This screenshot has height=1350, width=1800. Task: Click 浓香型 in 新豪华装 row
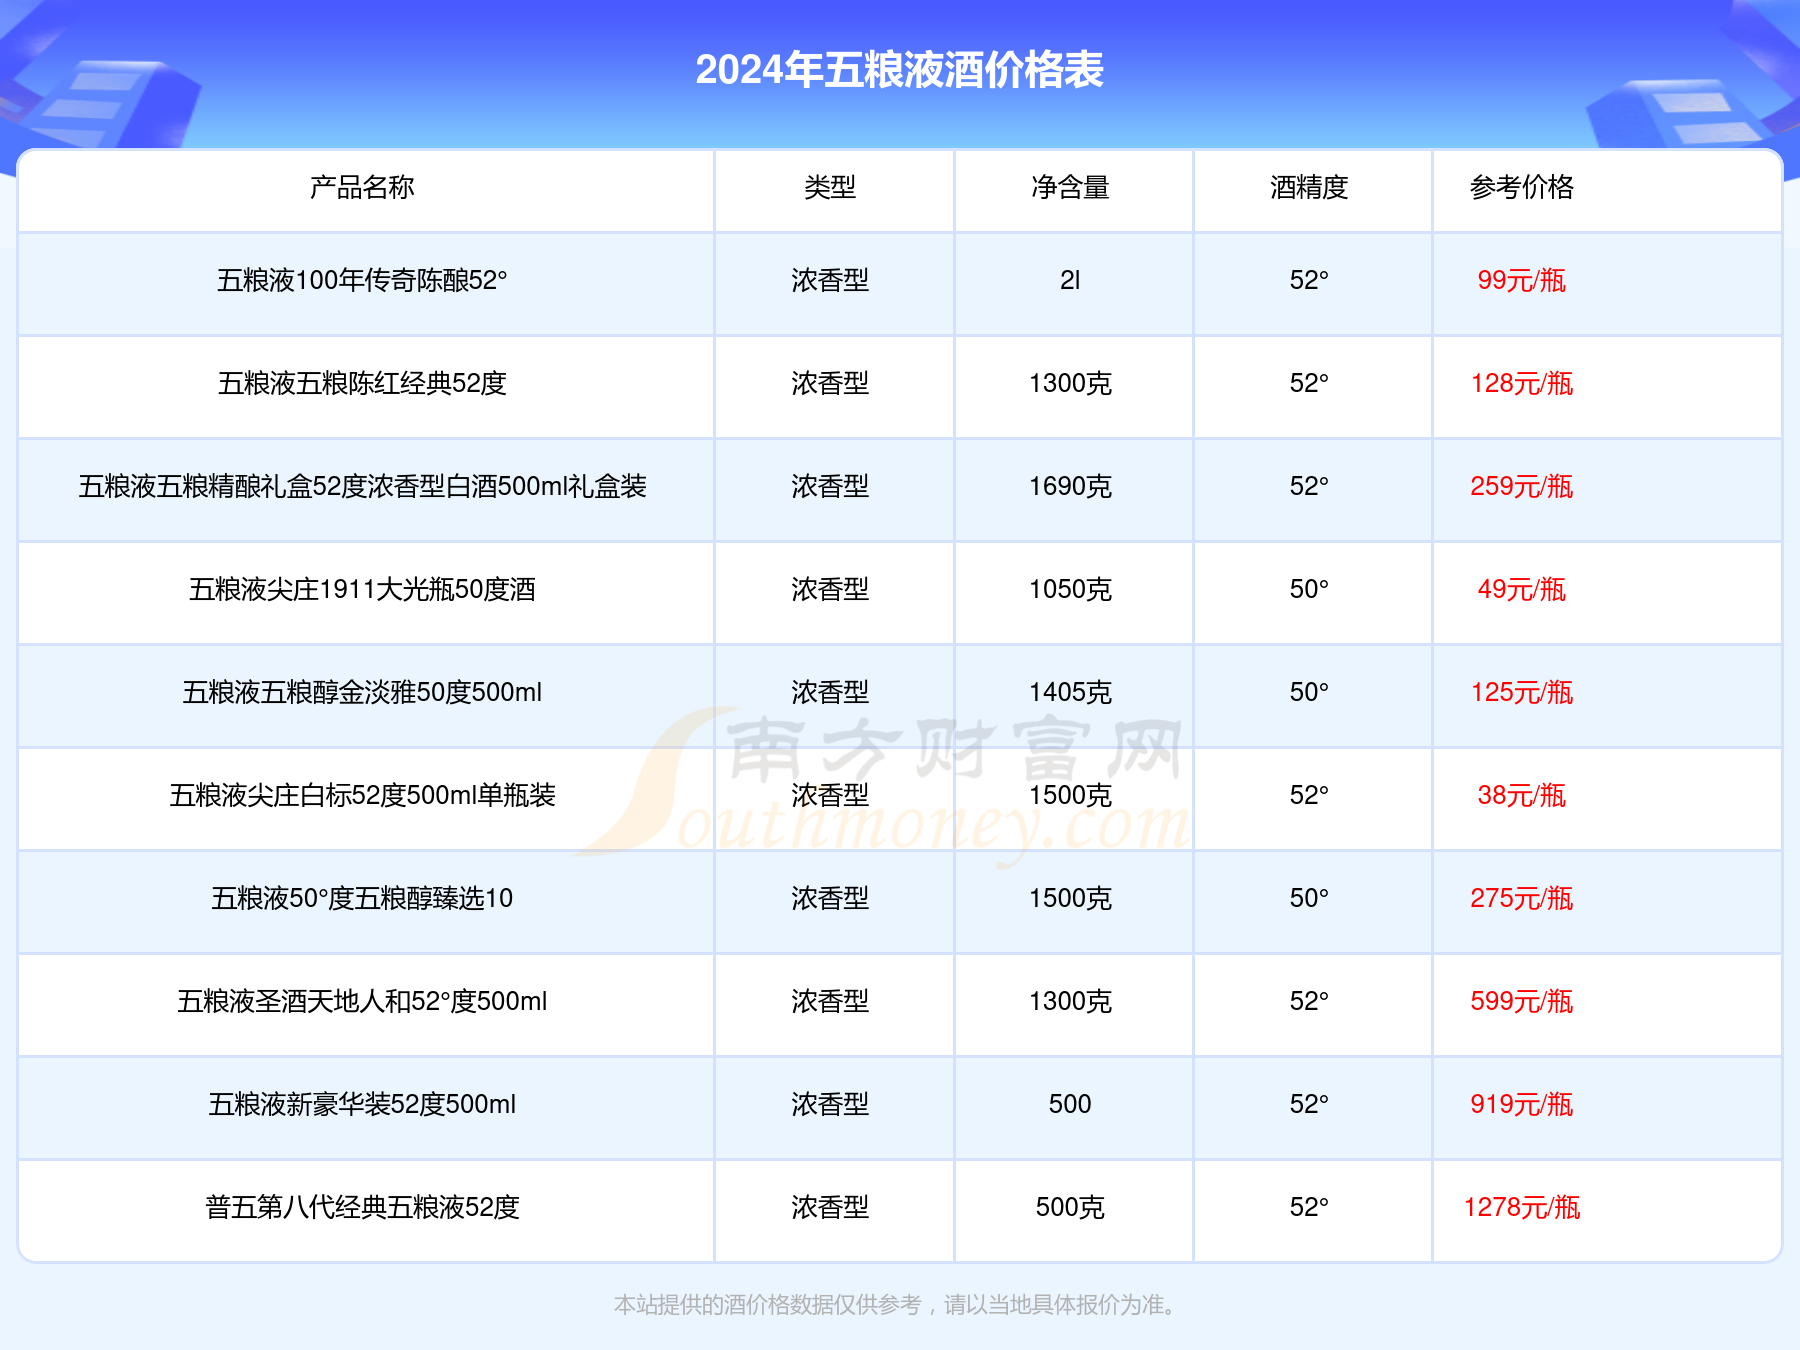pyautogui.click(x=830, y=1104)
